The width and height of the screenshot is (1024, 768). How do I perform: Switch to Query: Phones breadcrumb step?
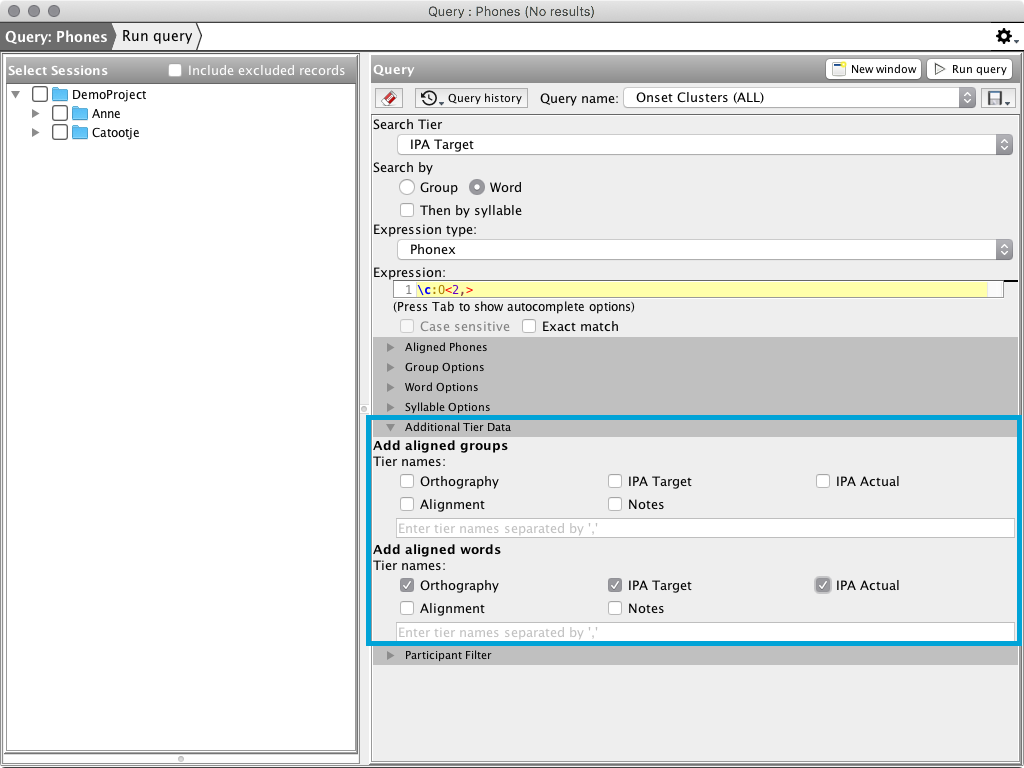click(x=56, y=37)
